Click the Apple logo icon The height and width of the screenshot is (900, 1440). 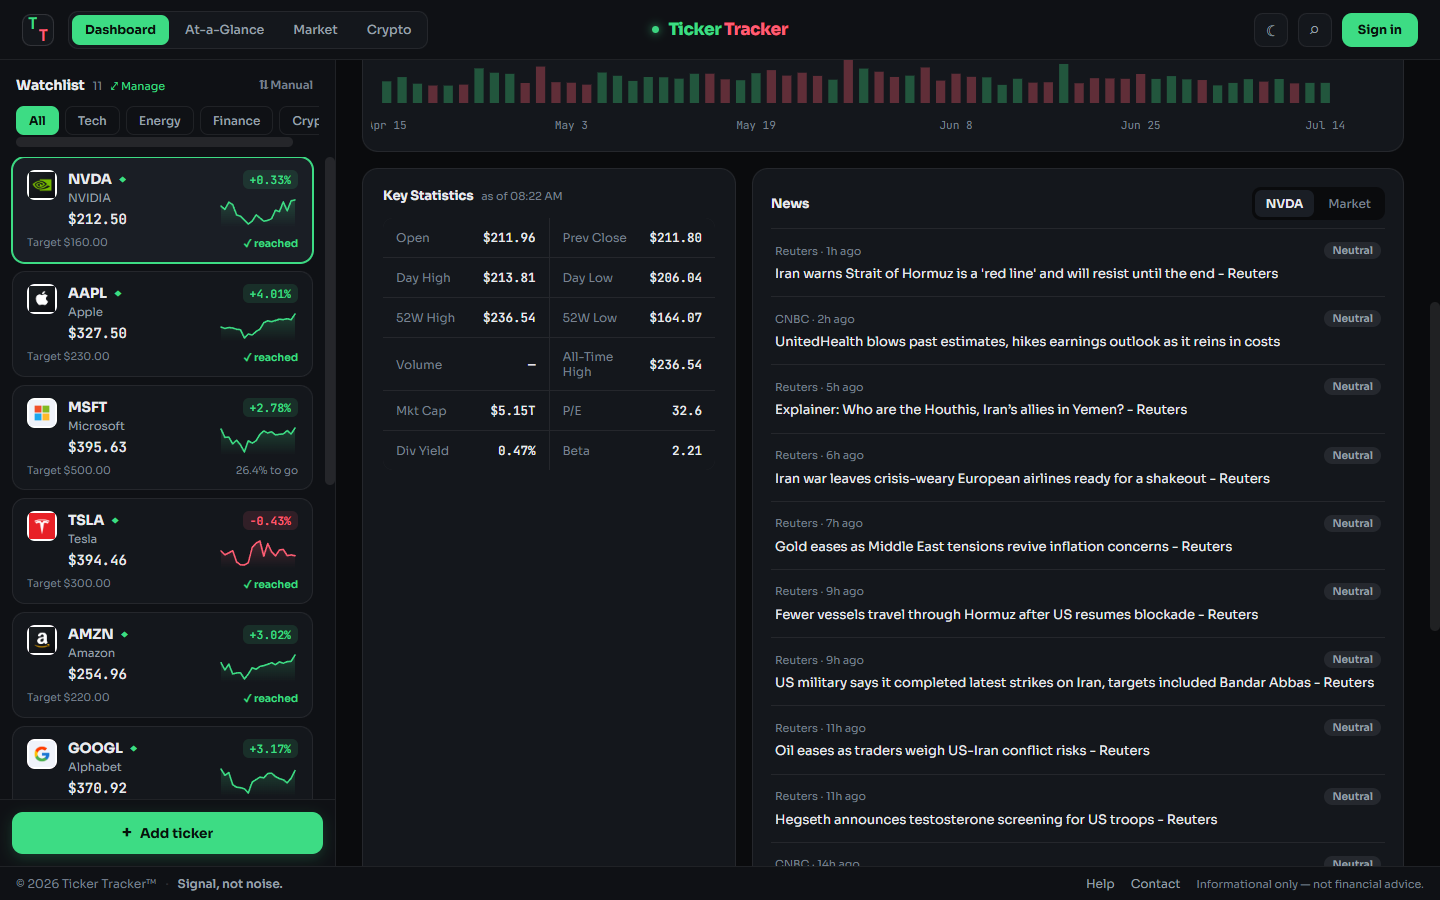click(42, 299)
